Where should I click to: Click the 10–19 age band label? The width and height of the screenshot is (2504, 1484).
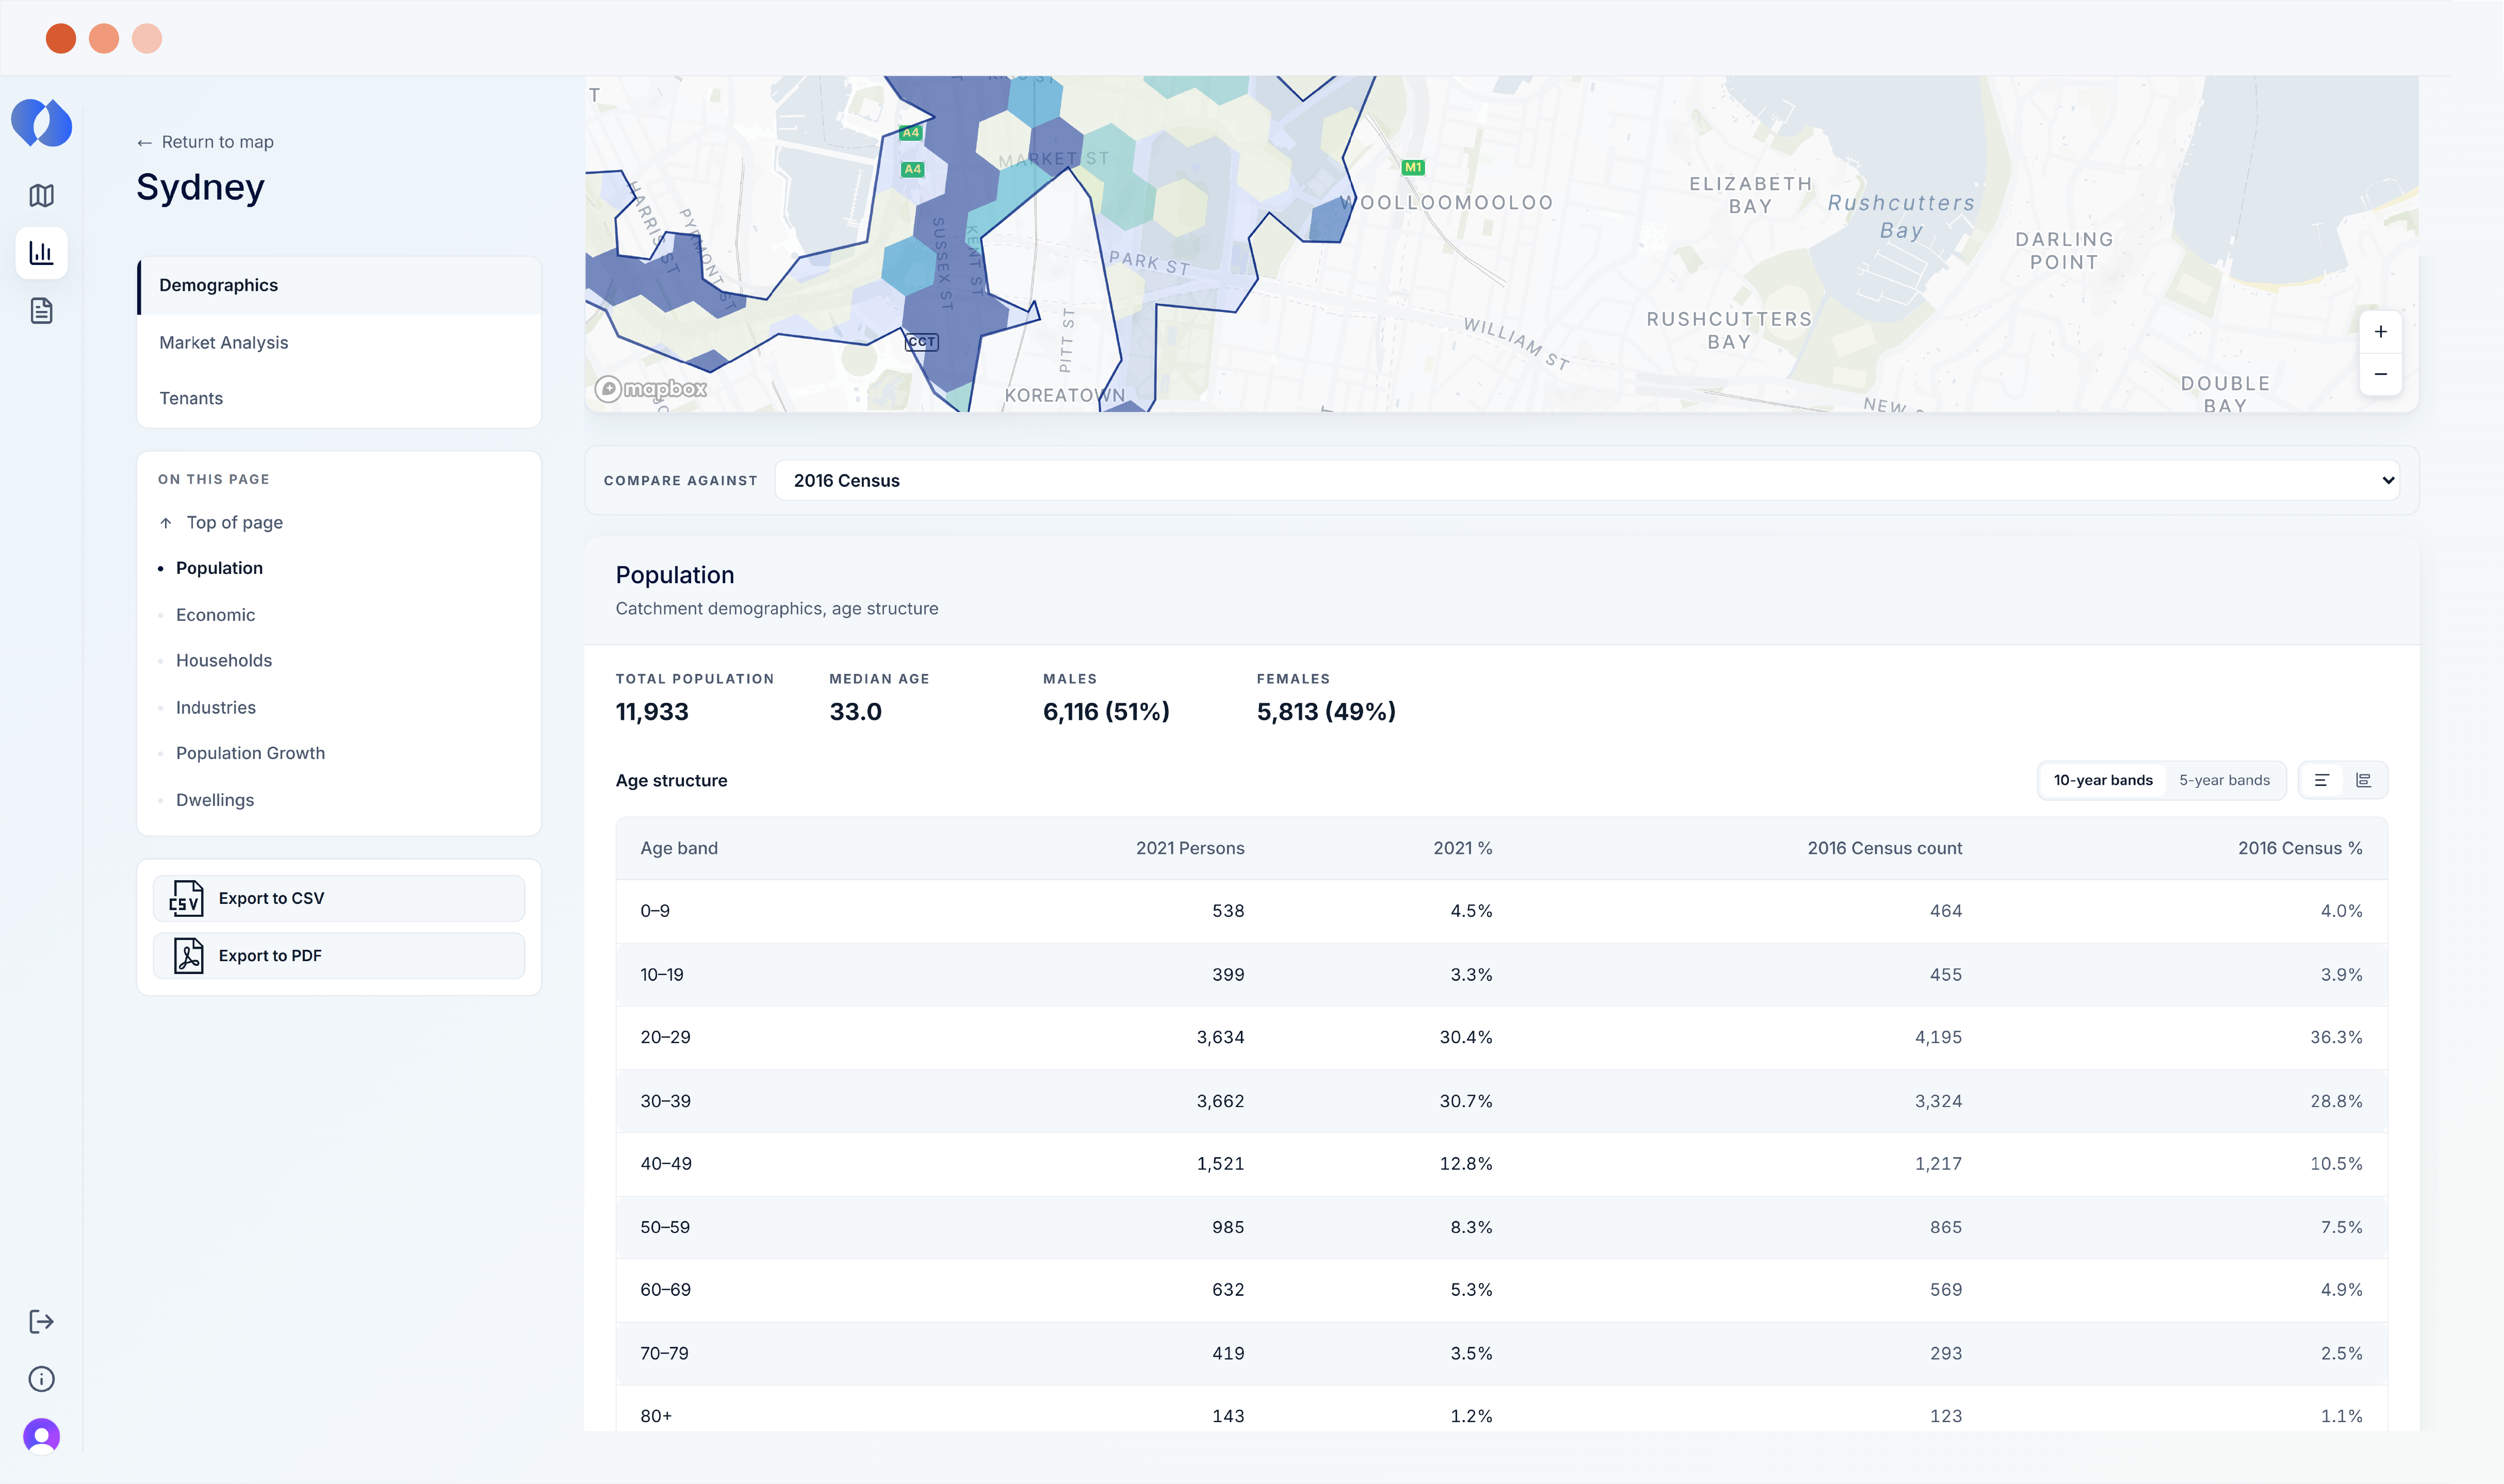point(662,975)
